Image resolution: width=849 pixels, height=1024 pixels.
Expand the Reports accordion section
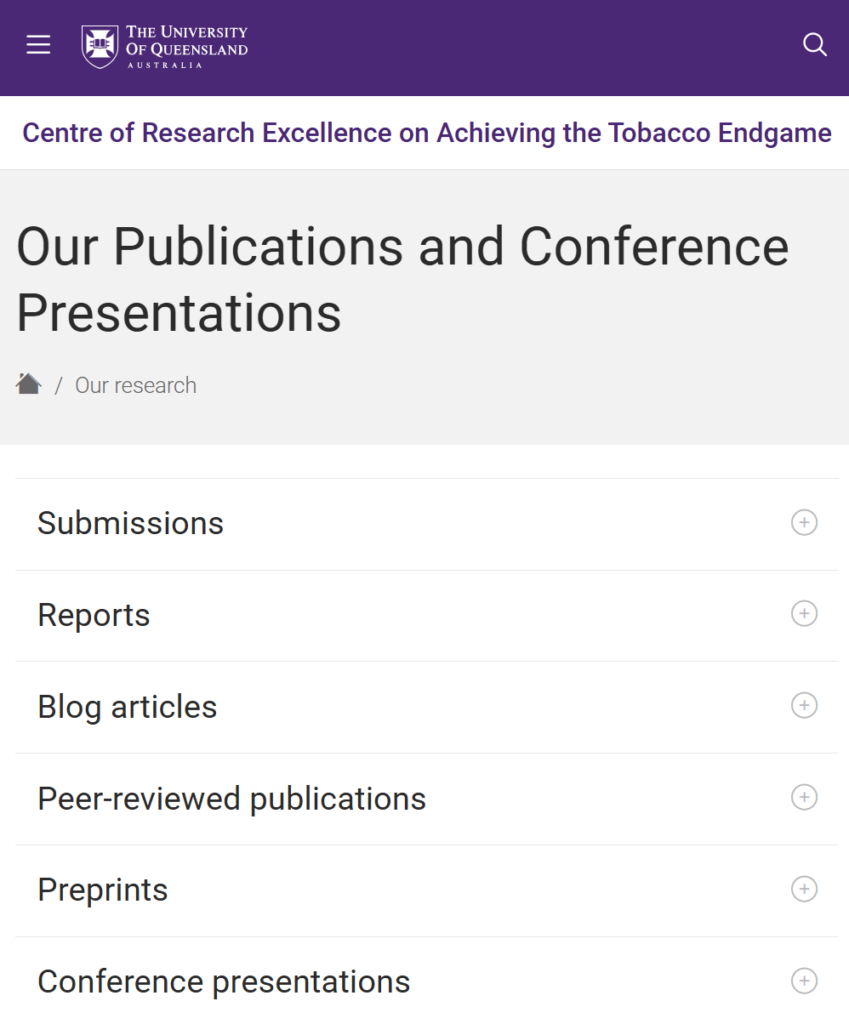point(427,615)
